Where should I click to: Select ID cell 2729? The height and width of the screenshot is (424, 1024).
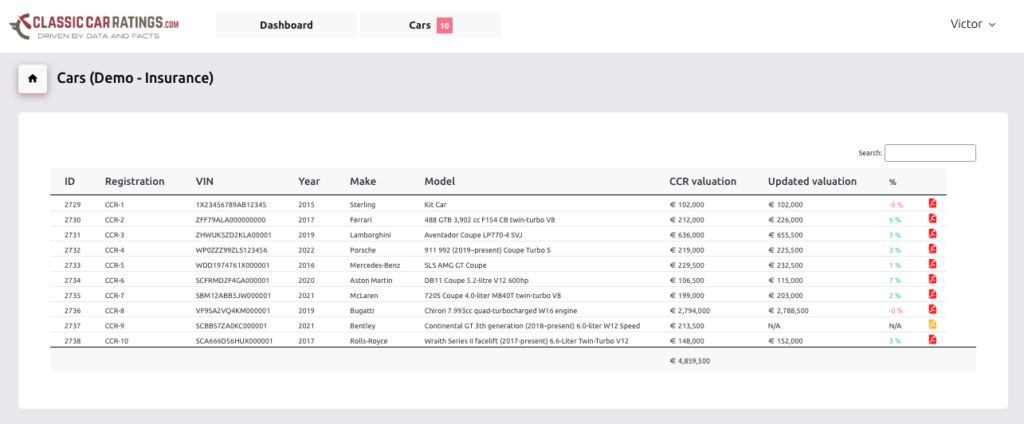tap(72, 204)
